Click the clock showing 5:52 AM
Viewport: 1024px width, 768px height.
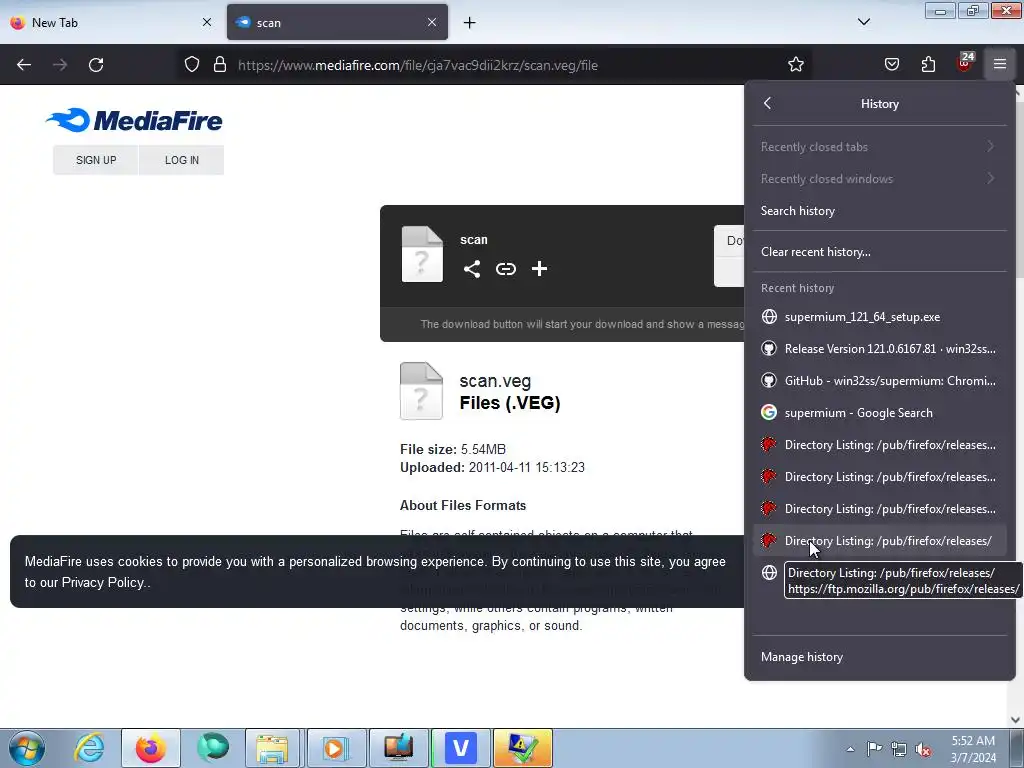pyautogui.click(x=973, y=749)
